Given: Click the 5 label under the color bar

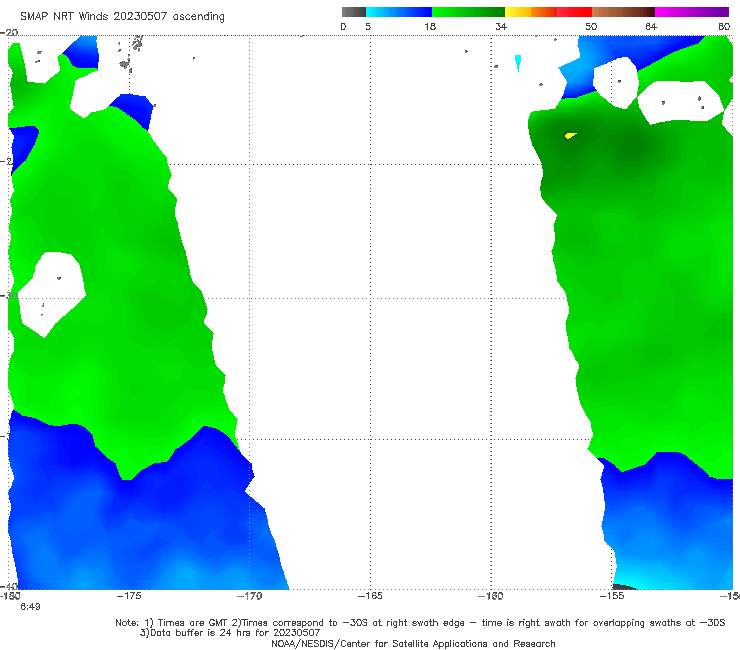Looking at the screenshot, I should (368, 26).
